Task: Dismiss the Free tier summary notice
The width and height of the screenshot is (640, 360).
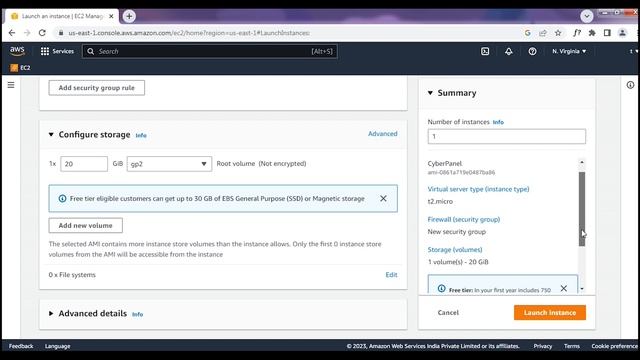Action: click(x=564, y=288)
